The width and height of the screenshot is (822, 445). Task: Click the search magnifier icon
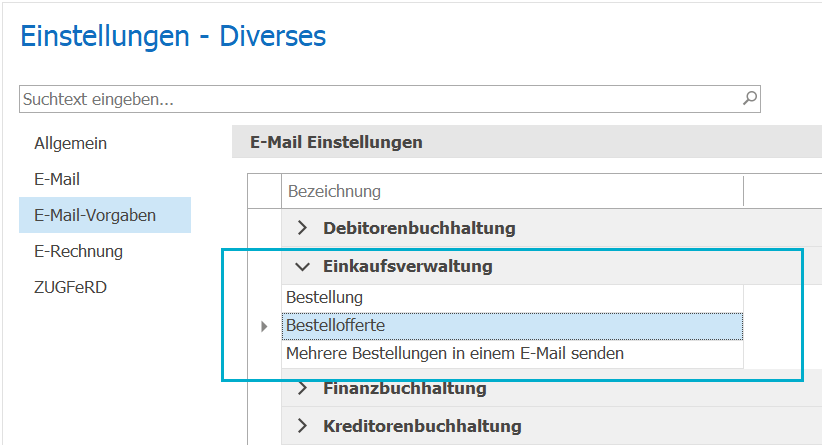pyautogui.click(x=750, y=98)
